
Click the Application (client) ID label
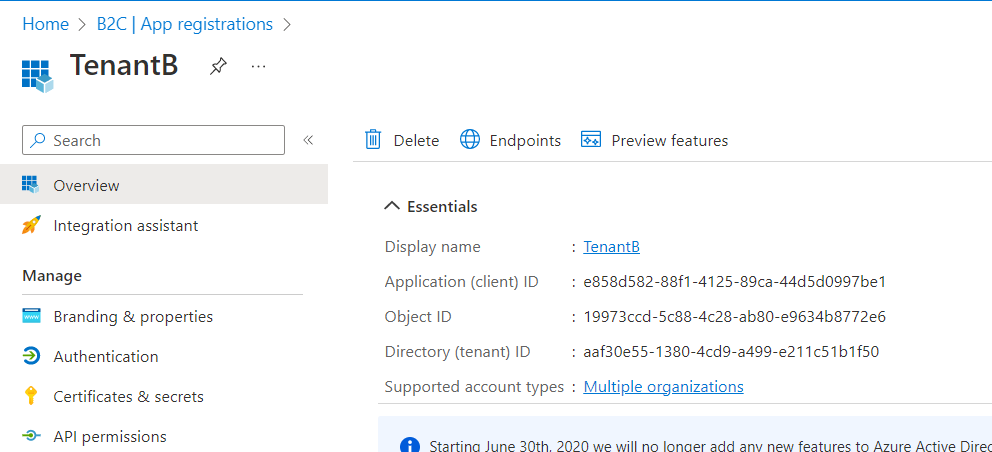click(461, 282)
